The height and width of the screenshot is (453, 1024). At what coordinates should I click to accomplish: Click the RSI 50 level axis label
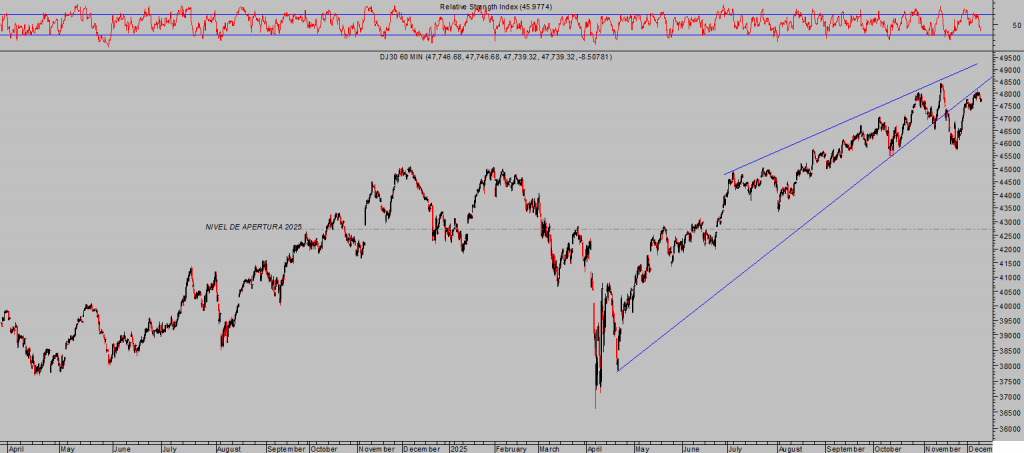coord(1014,25)
